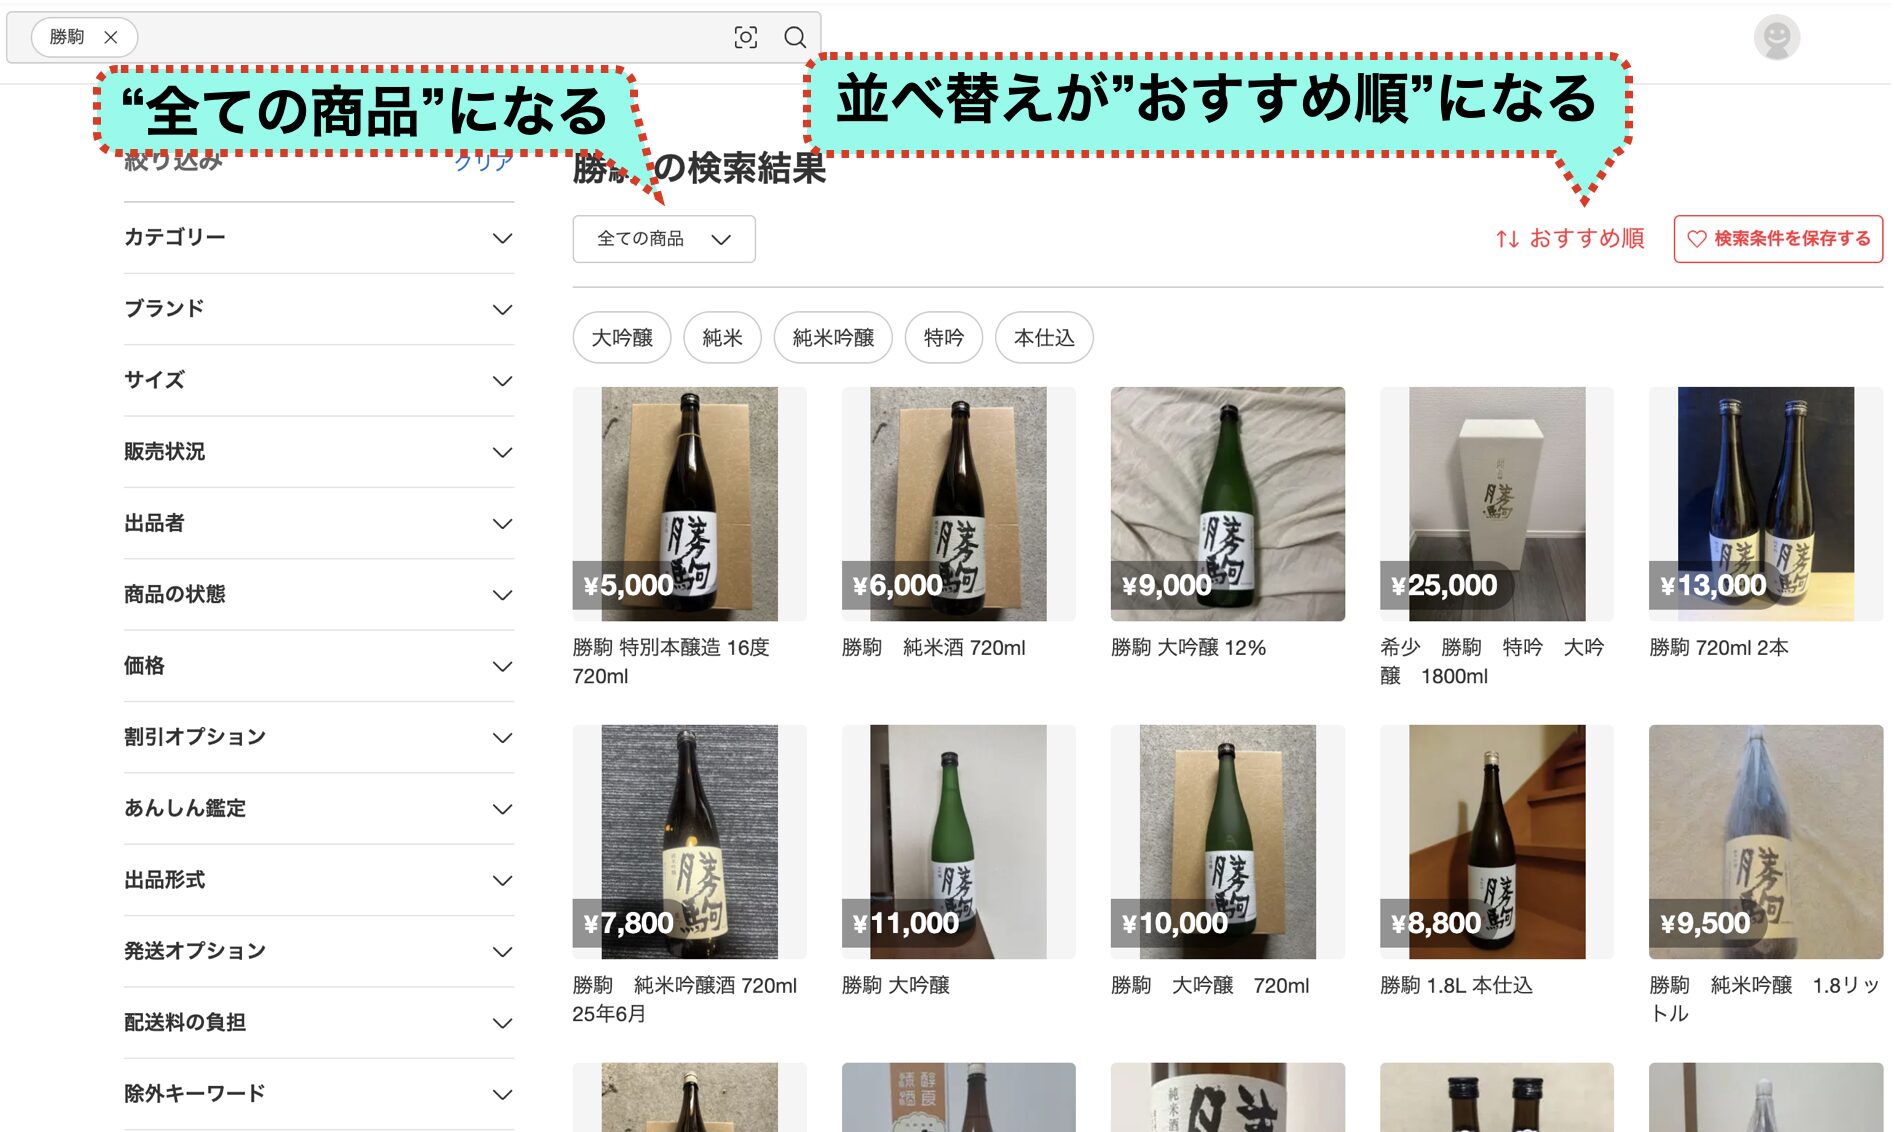Expand the 発送オプション filter
The image size is (1894, 1132).
pyautogui.click(x=319, y=951)
